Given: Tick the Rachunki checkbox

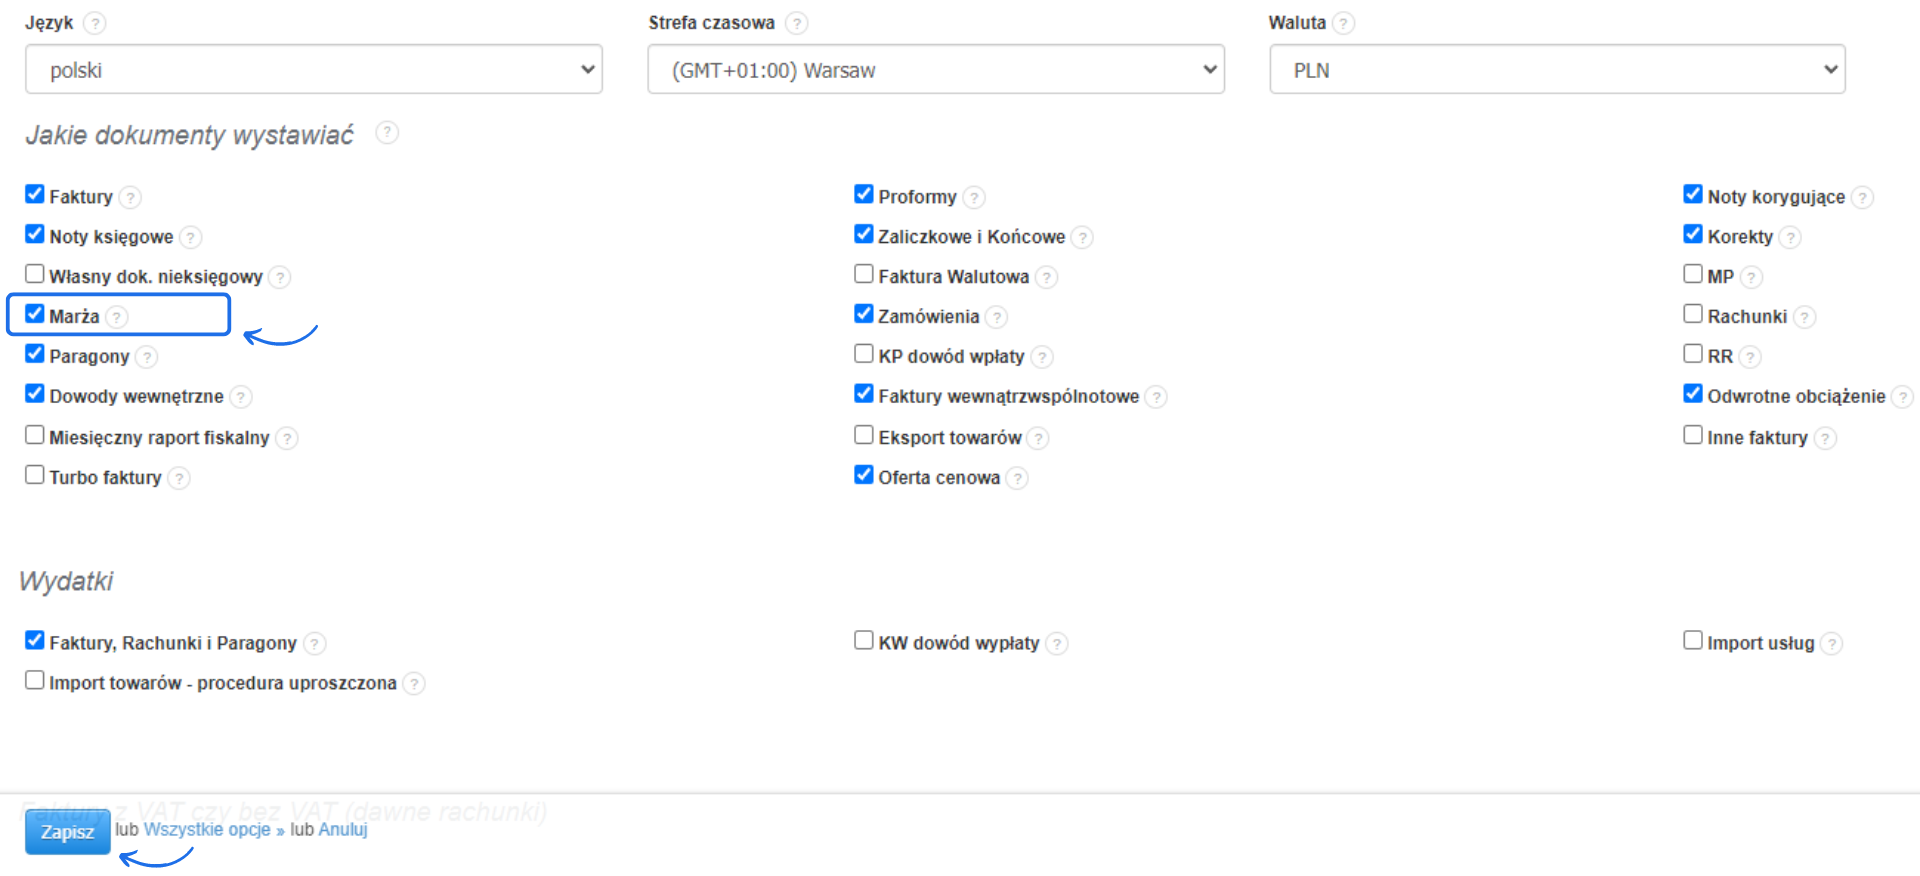Looking at the screenshot, I should tap(1693, 314).
